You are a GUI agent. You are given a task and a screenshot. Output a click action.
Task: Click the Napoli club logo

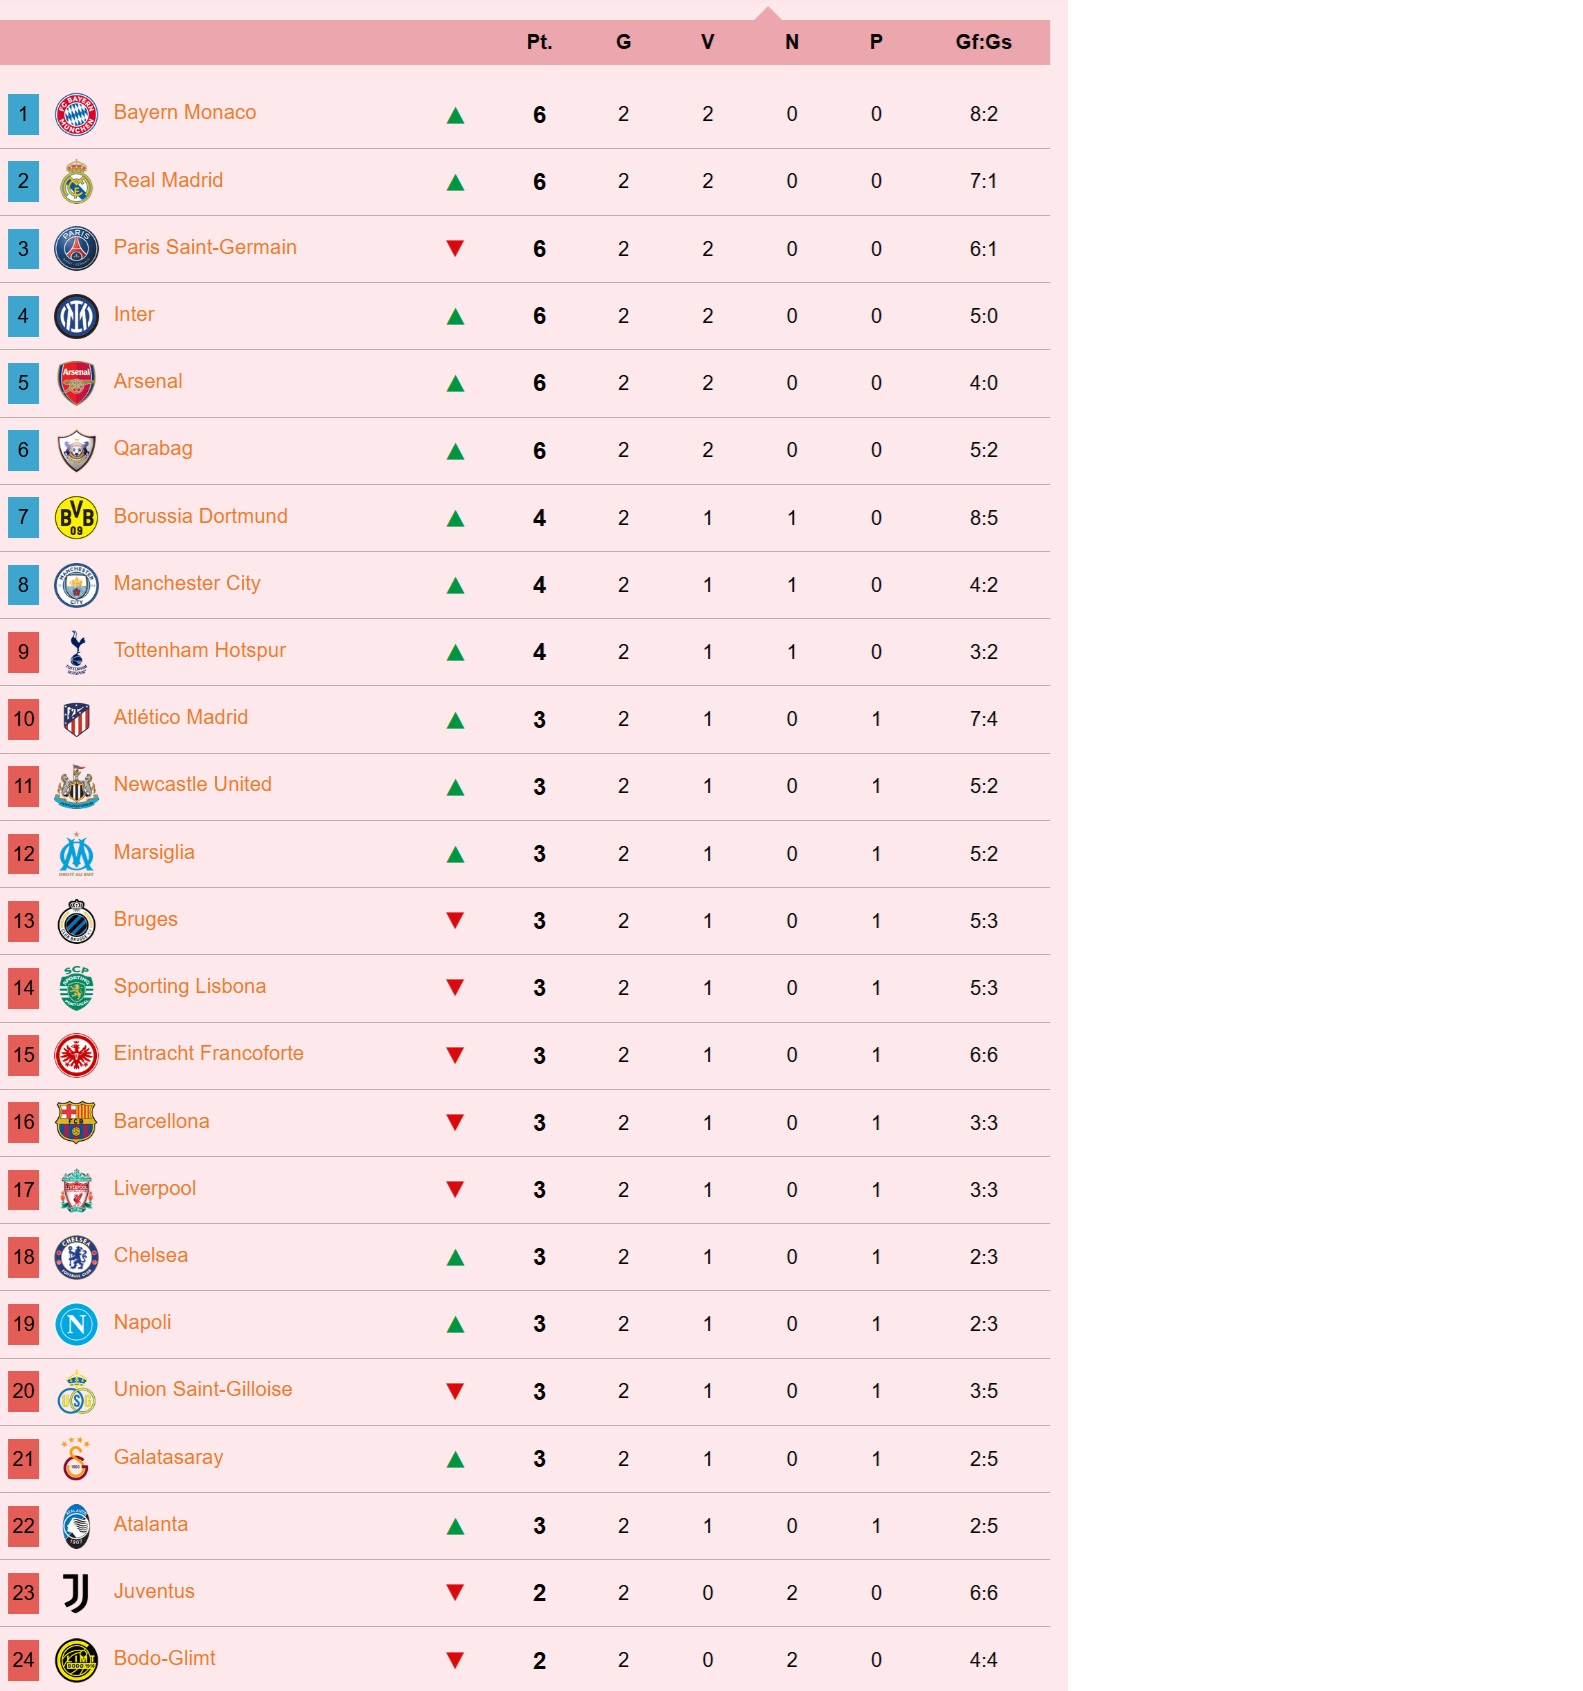pyautogui.click(x=76, y=1324)
